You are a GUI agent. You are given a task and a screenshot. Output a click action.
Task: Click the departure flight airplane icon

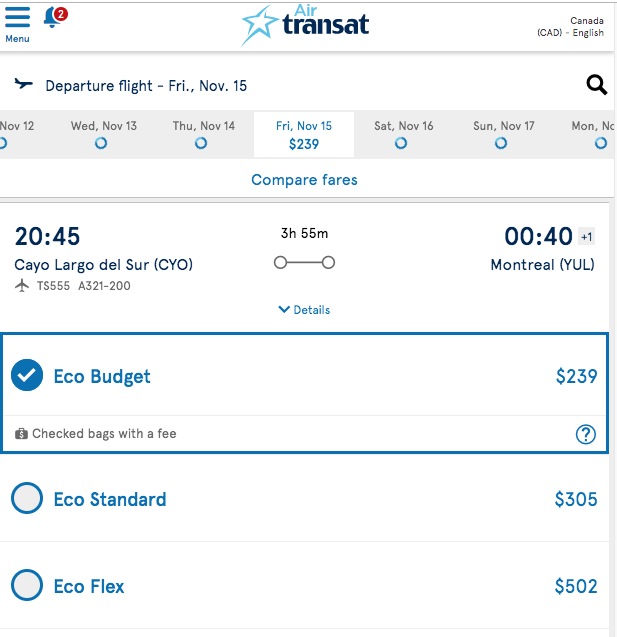24,84
